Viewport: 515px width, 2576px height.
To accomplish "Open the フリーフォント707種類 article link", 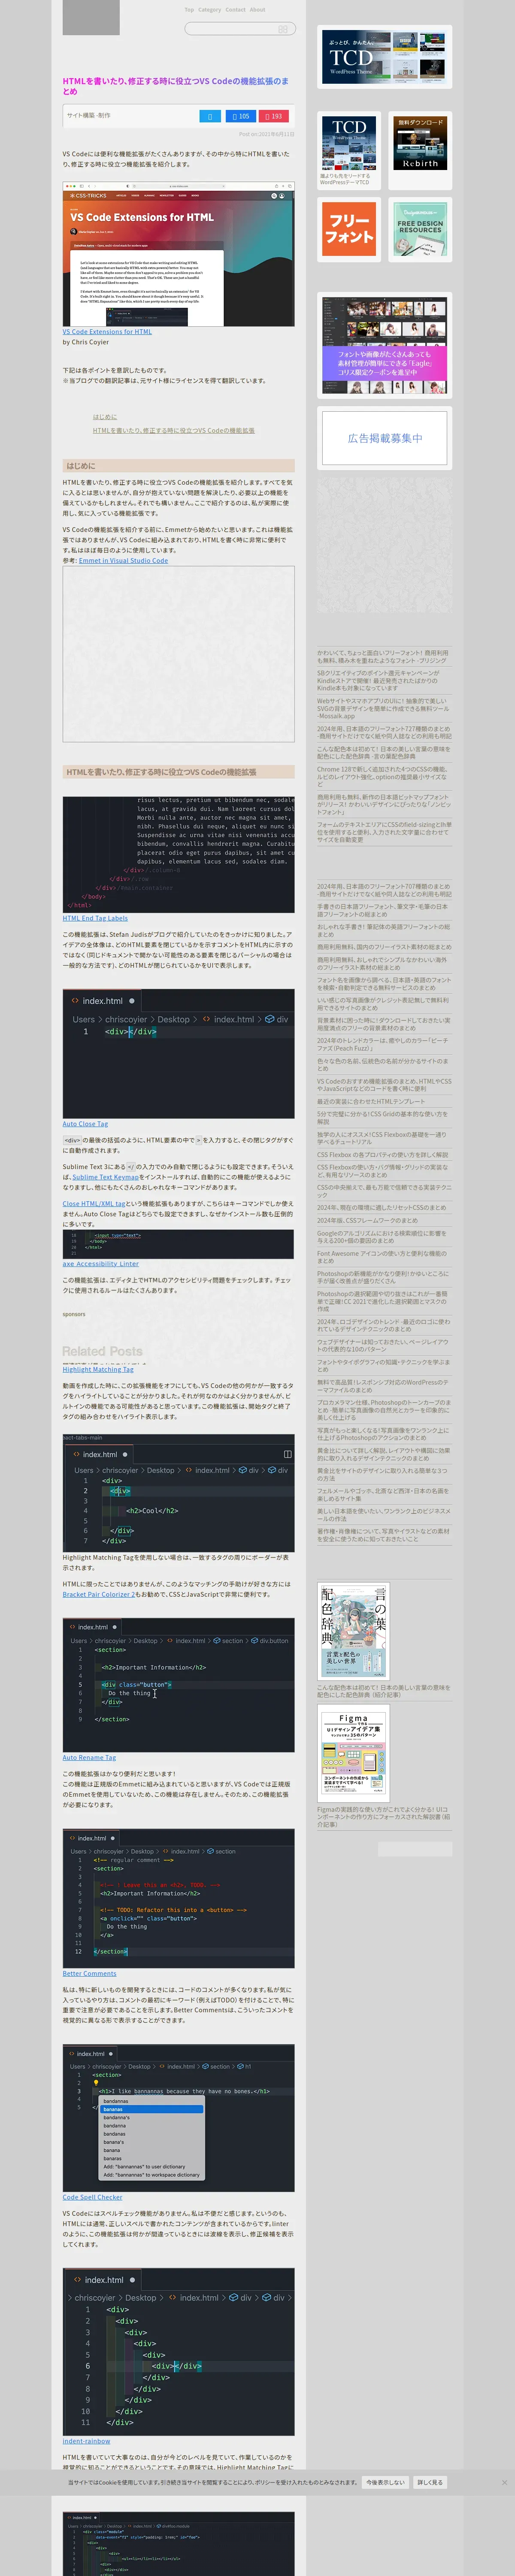I will click(x=384, y=890).
